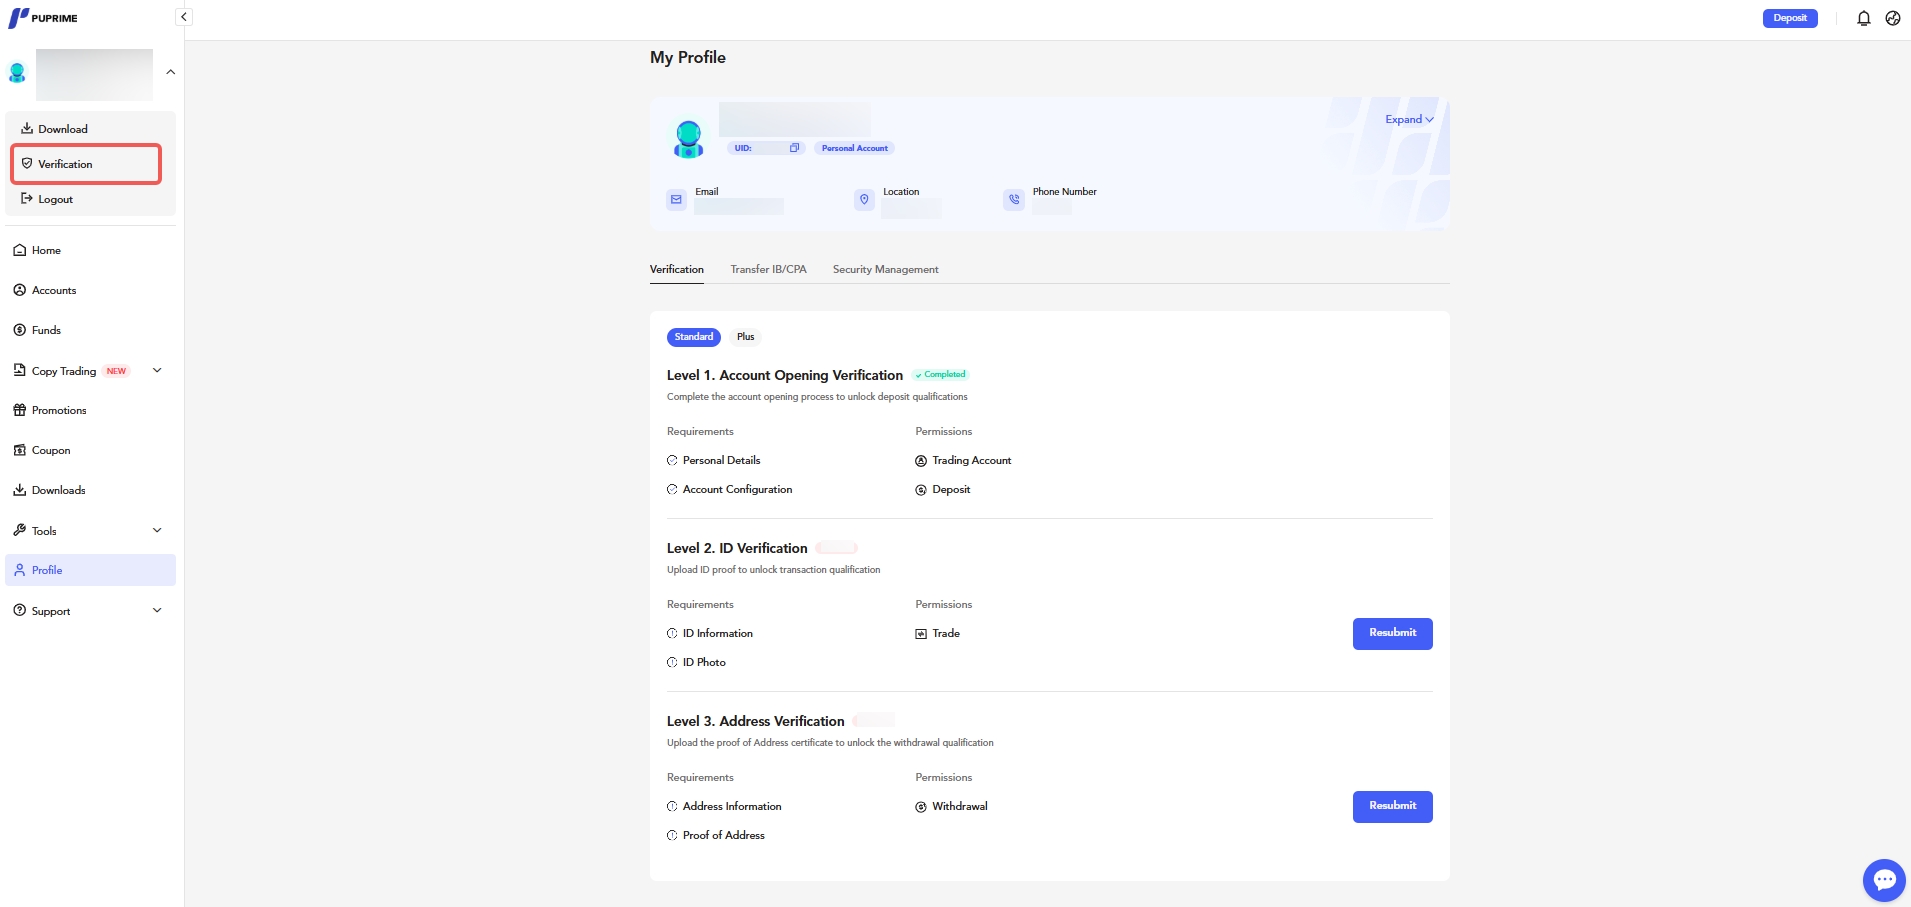The image size is (1911, 907).
Task: Copy the UID with copy icon
Action: pos(794,148)
